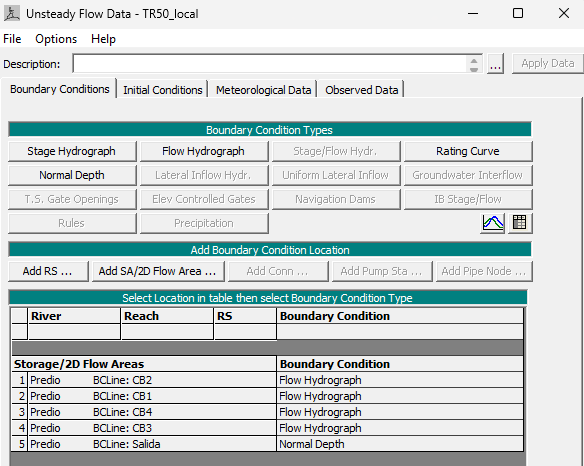This screenshot has width=584, height=466.
Task: Click the Description text field
Action: click(x=270, y=64)
